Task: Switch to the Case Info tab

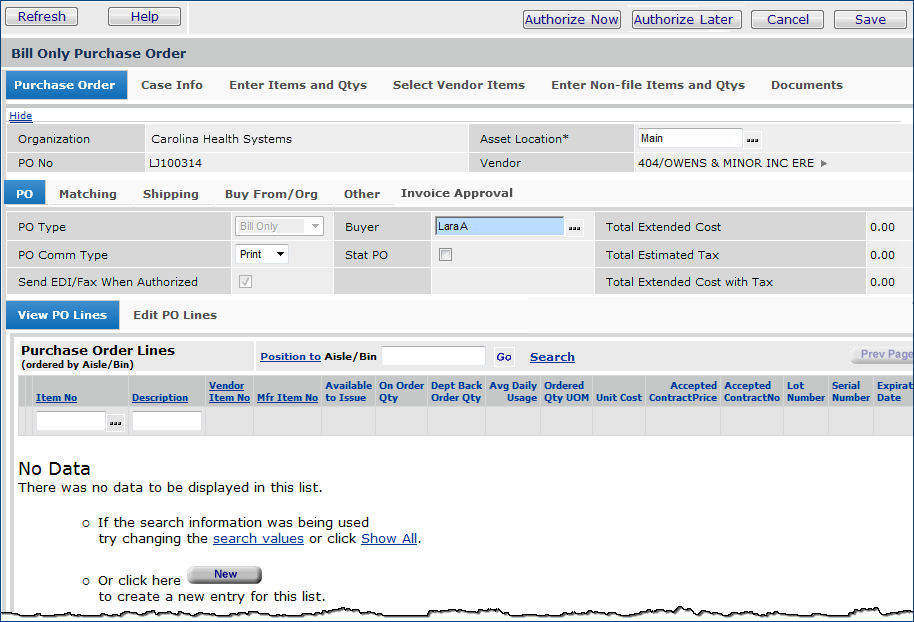Action: (172, 85)
